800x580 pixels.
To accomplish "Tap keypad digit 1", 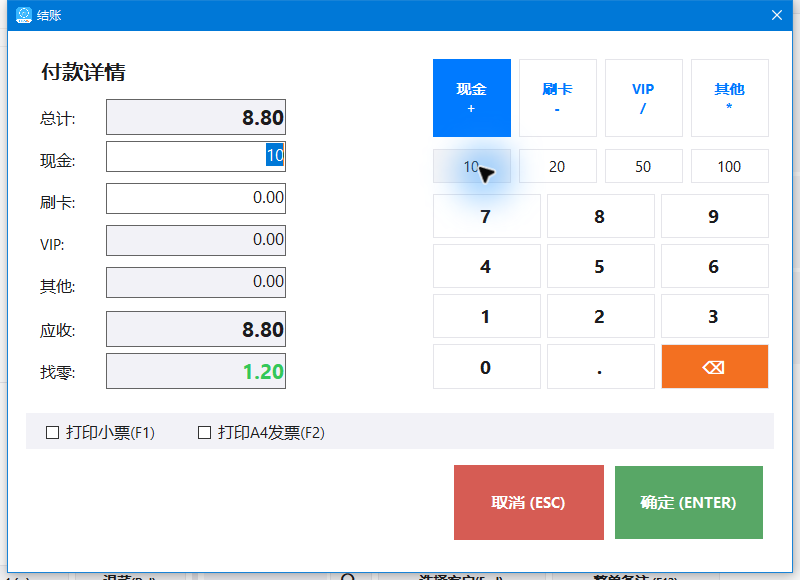I will 486,316.
